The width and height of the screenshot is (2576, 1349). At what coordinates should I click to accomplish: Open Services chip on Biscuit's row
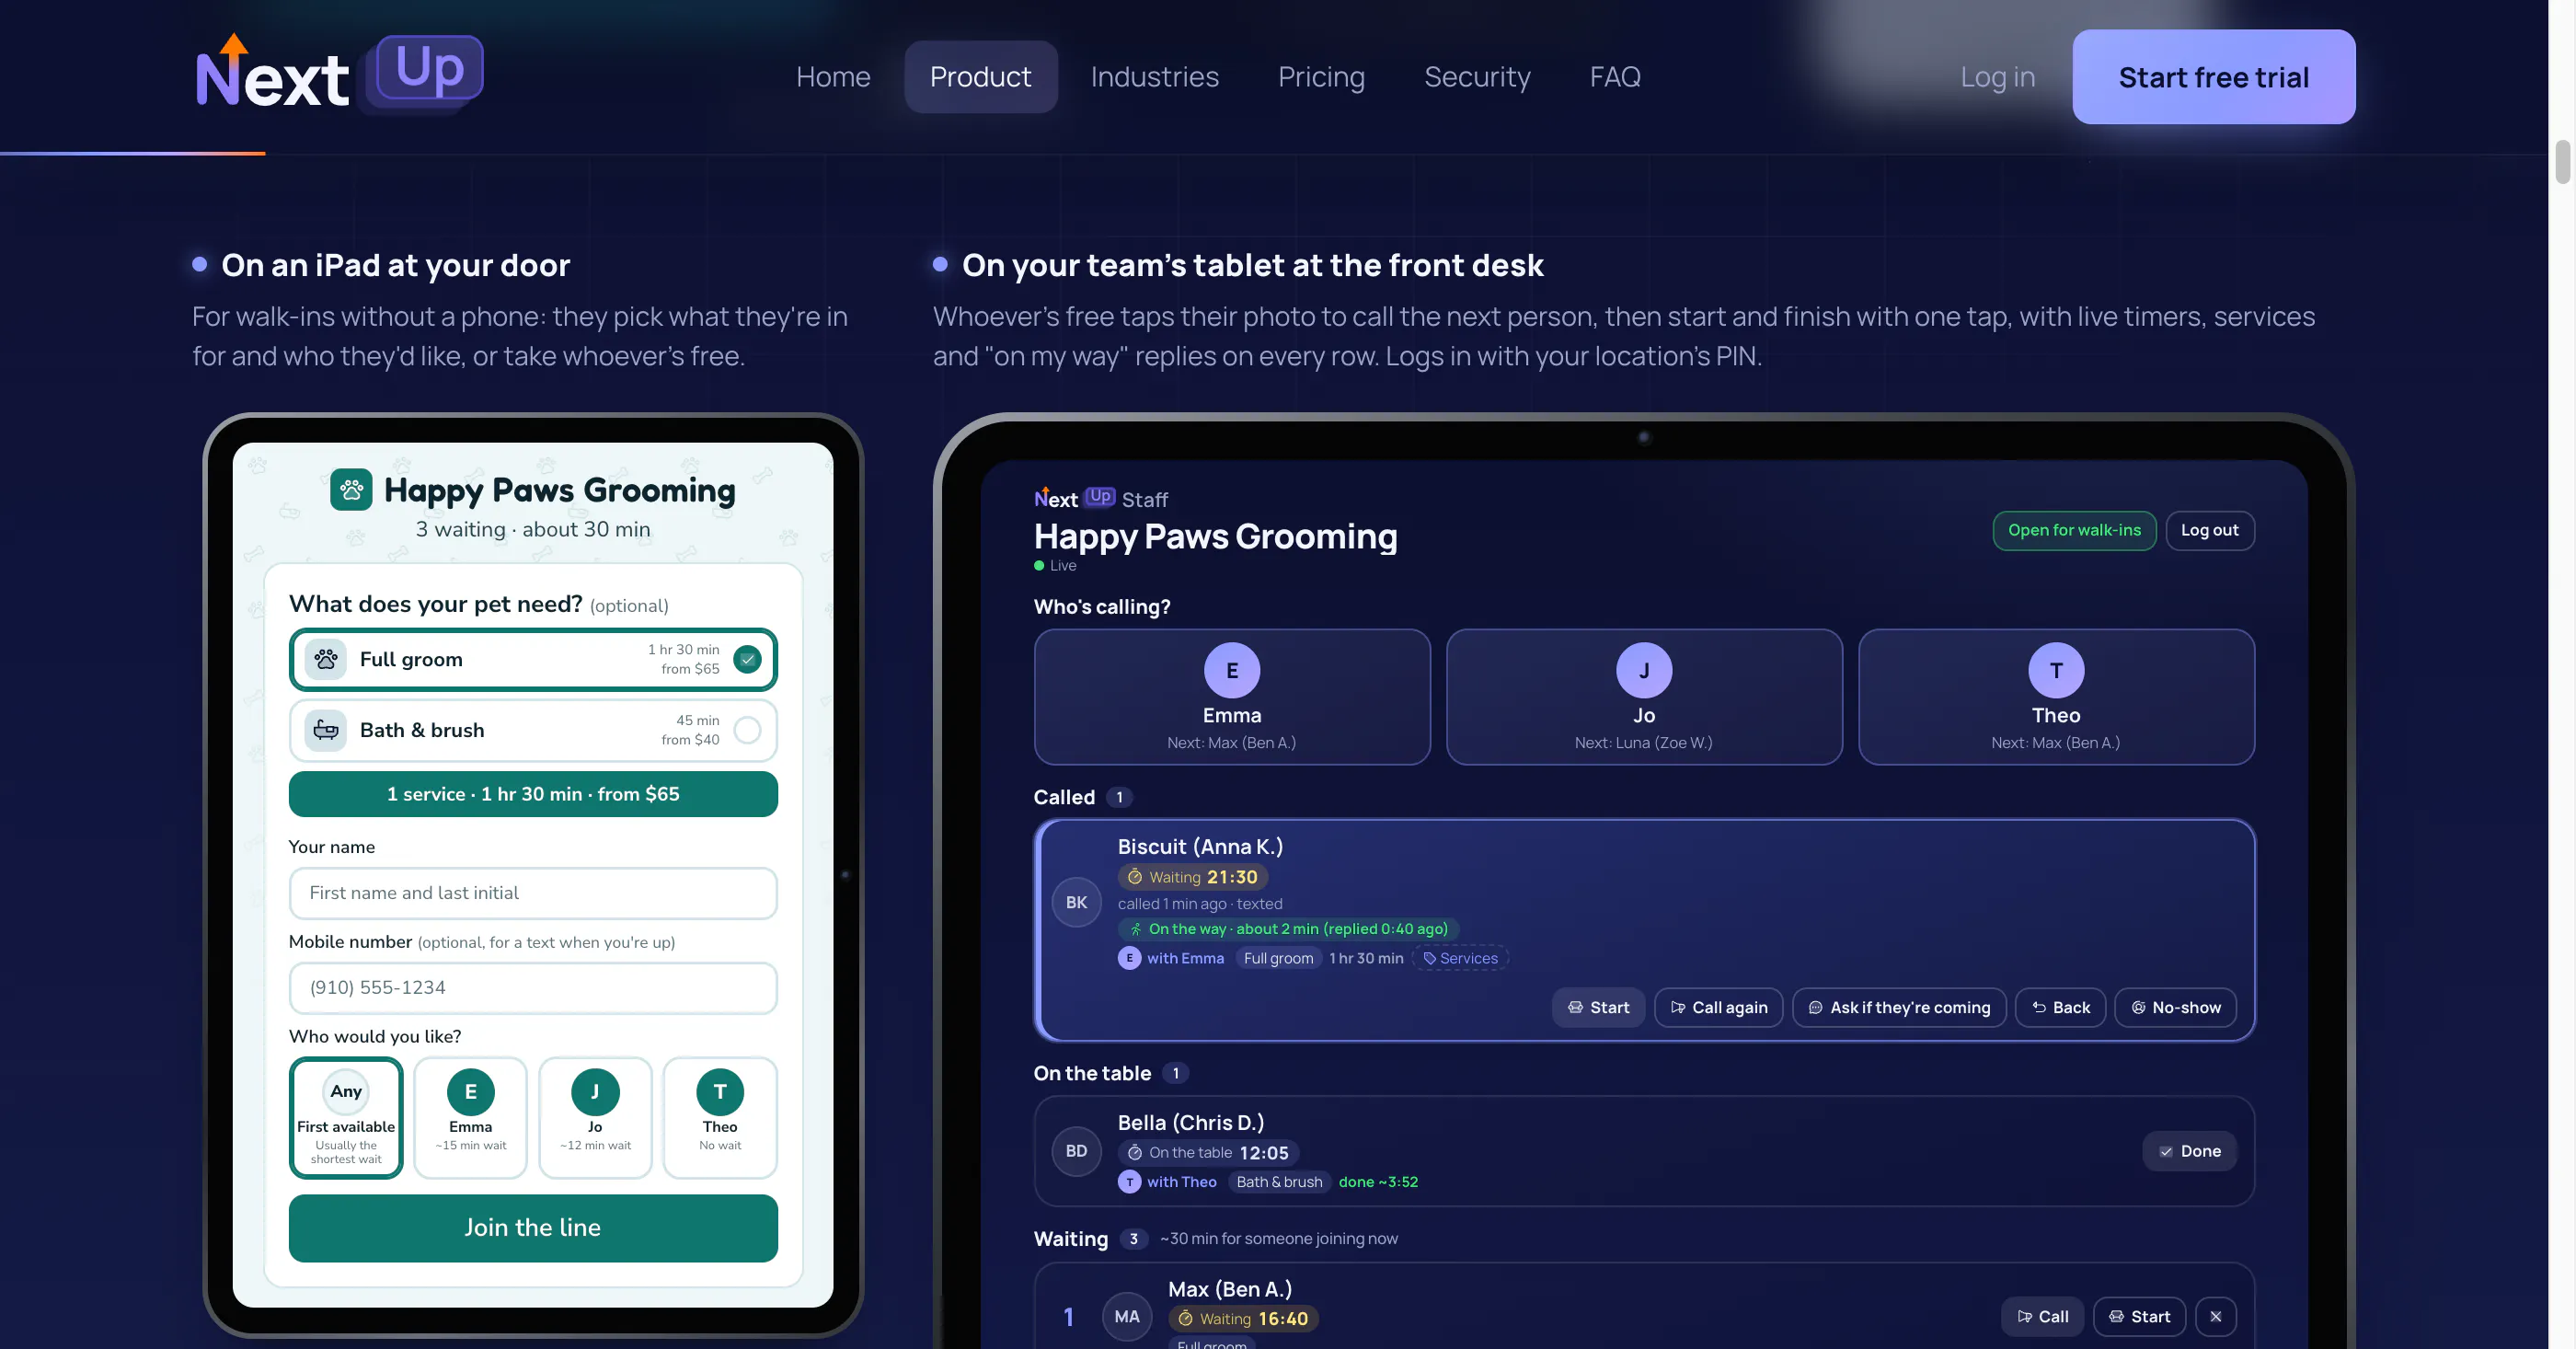1459,958
